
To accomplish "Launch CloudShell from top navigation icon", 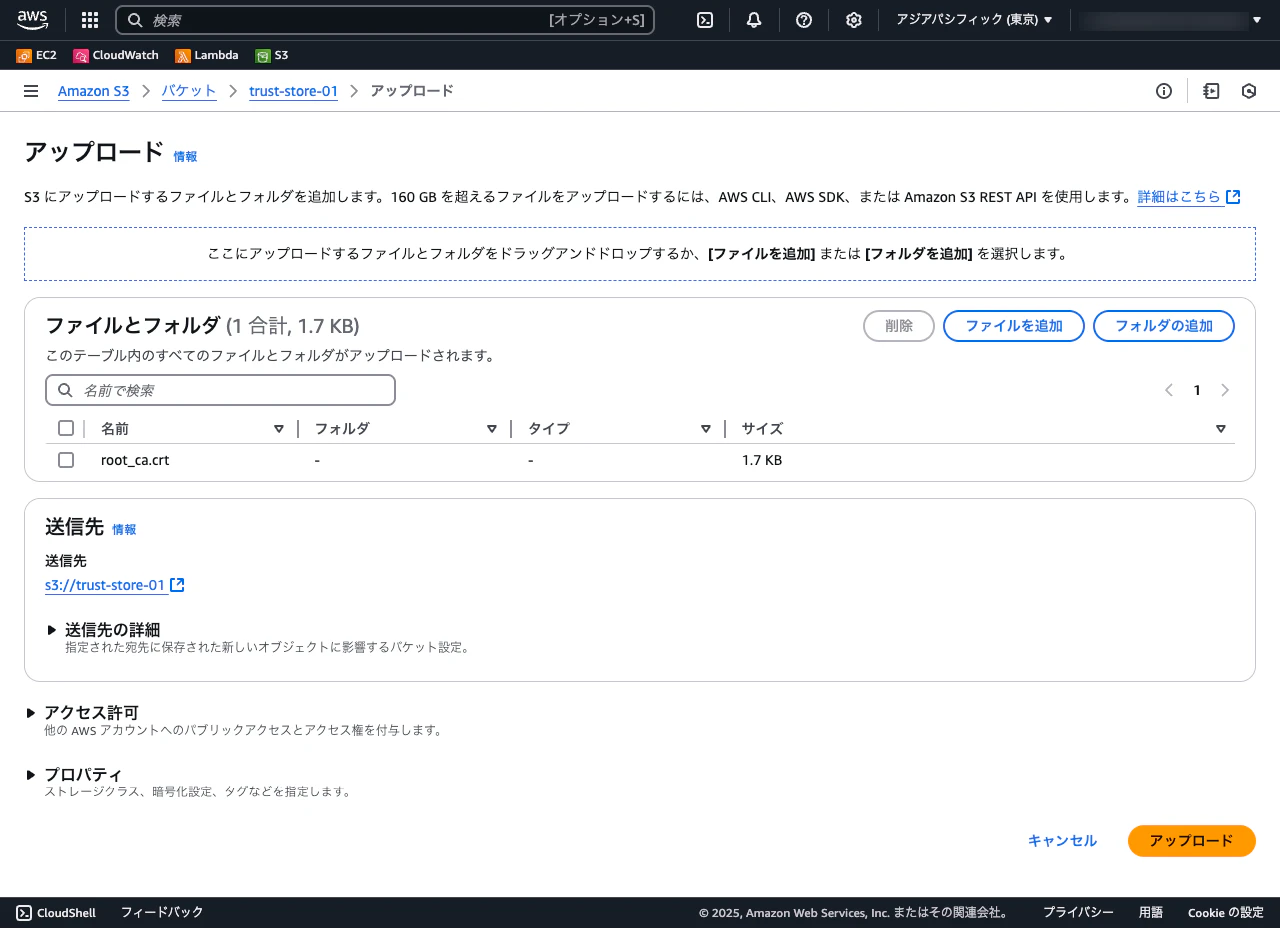I will coord(705,20).
